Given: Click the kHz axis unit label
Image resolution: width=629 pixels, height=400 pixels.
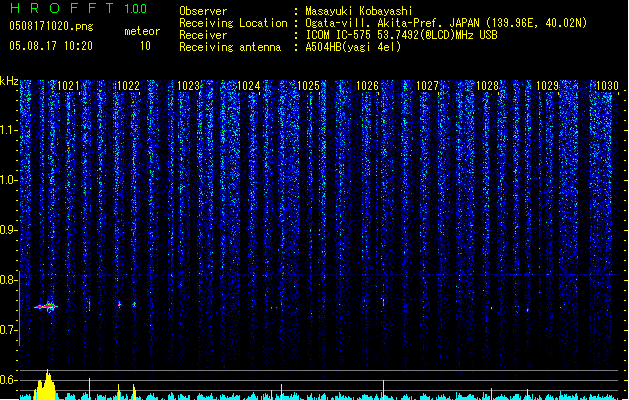Looking at the screenshot, I should point(9,81).
